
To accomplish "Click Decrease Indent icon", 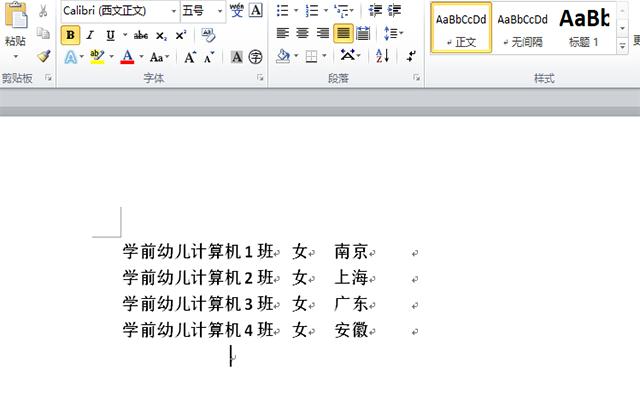I will pos(375,10).
